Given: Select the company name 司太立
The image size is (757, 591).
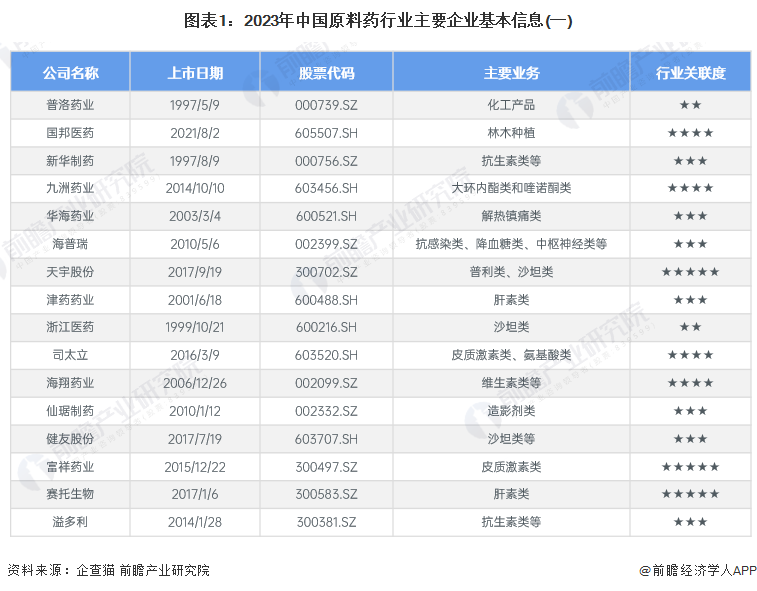Looking at the screenshot, I should click(x=70, y=355).
